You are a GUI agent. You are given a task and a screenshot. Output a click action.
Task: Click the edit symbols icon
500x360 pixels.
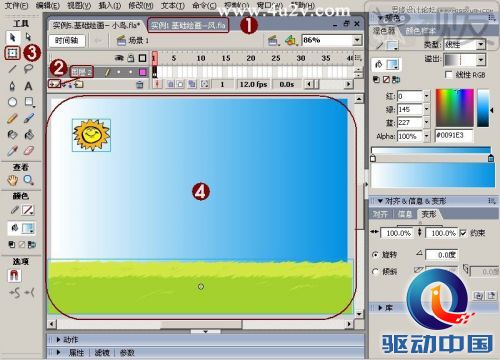[291, 41]
